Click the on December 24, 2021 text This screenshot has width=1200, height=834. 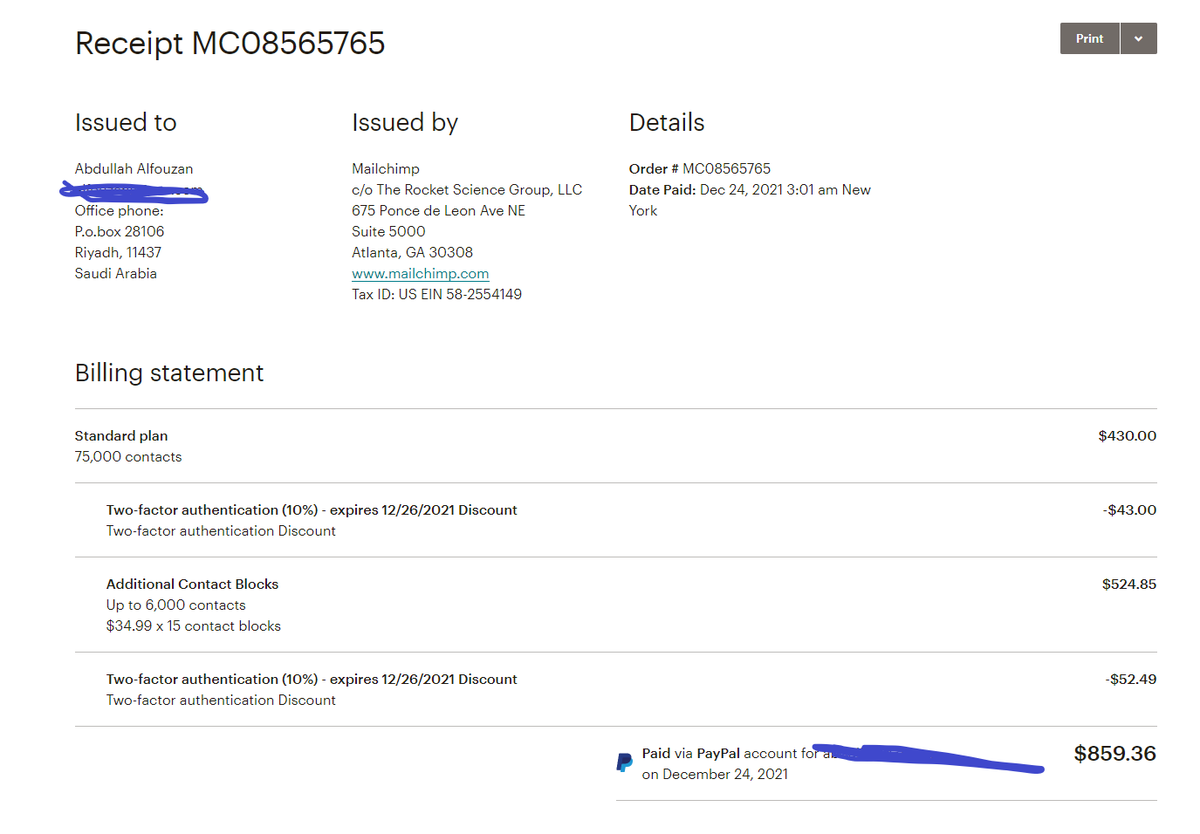pyautogui.click(x=715, y=774)
